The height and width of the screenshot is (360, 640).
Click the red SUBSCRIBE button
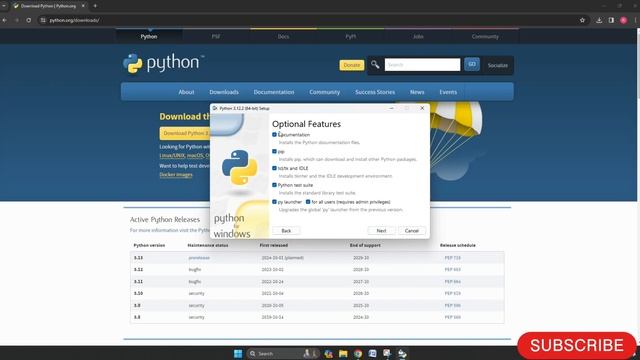click(x=576, y=346)
